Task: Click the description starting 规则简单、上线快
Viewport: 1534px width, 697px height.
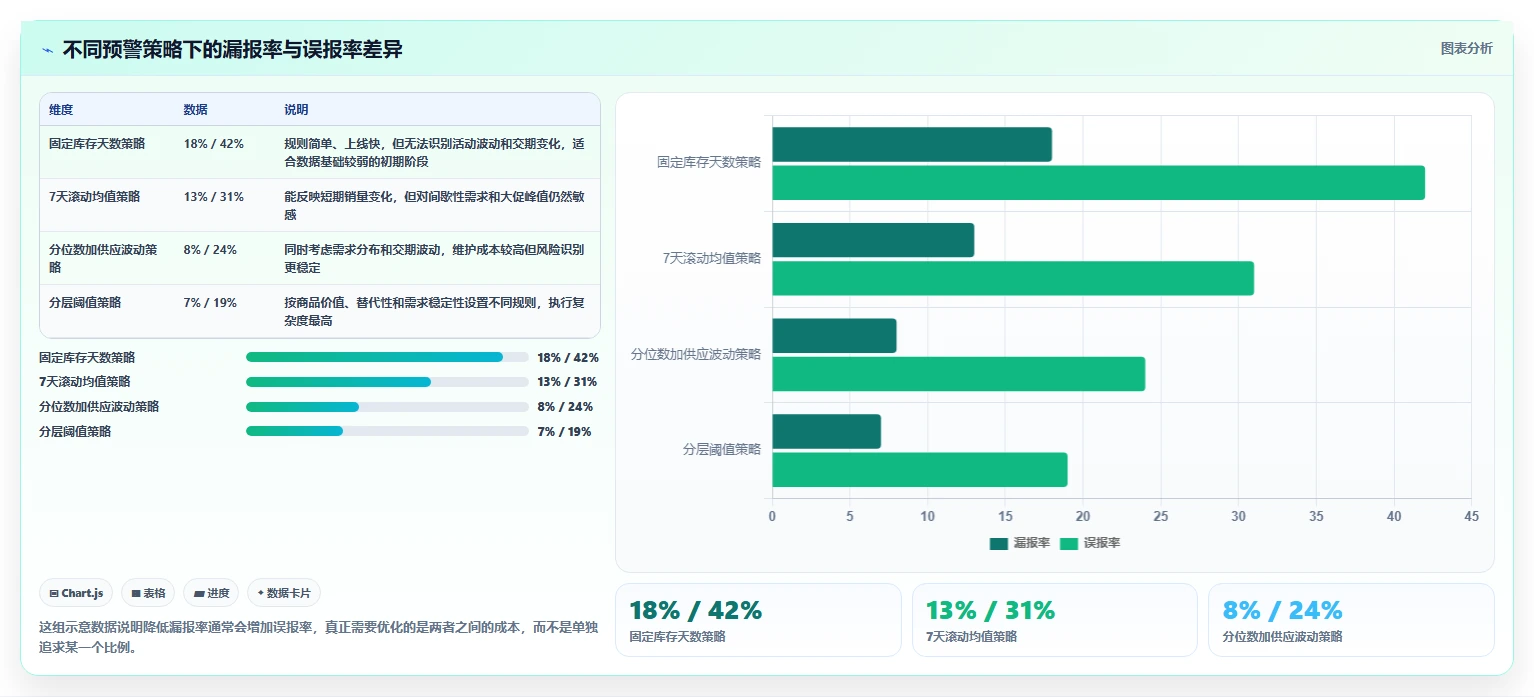Action: tap(435, 152)
